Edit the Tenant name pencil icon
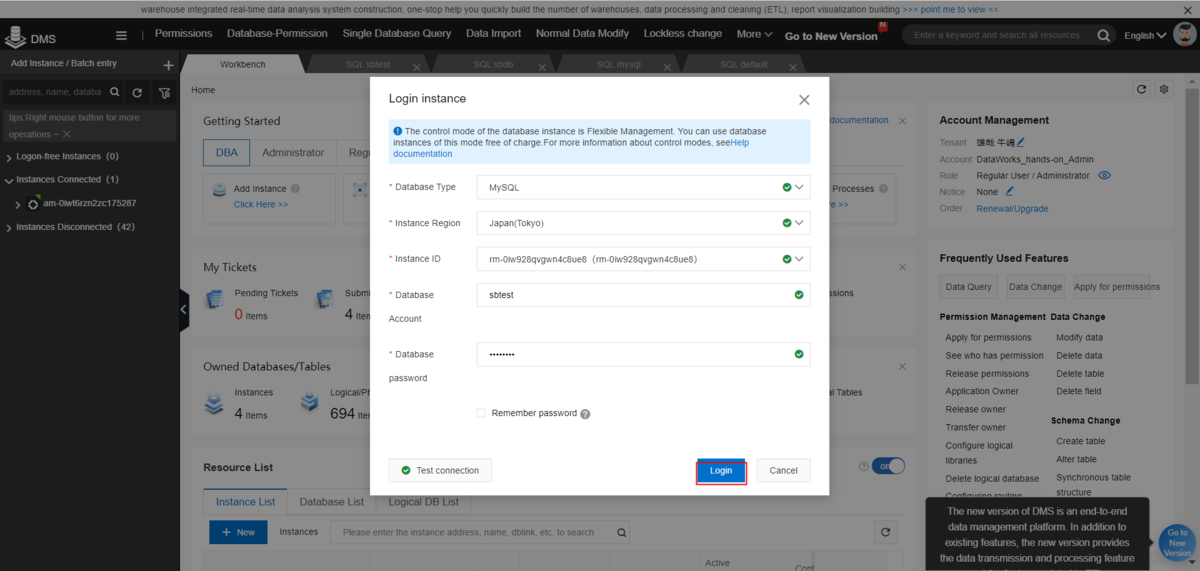Screen dimensions: 1200x571 pos(1020,142)
